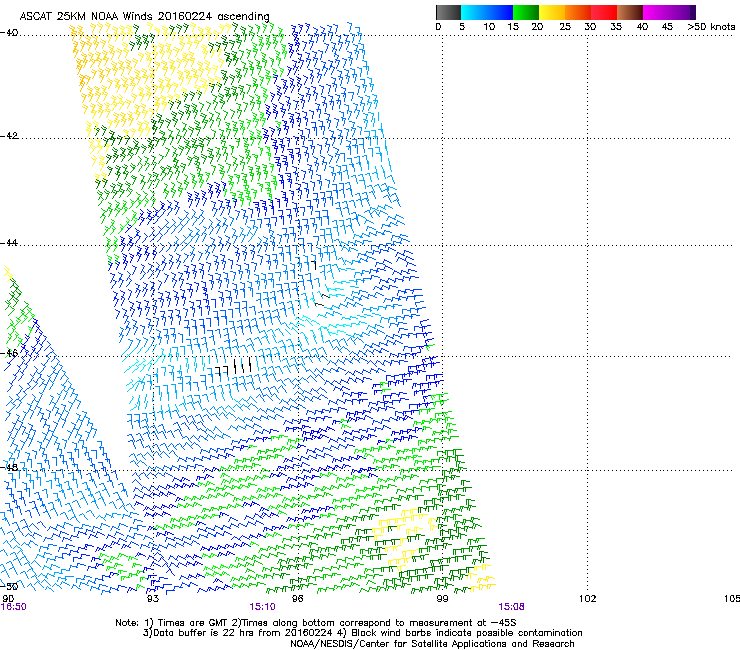Image resolution: width=740 pixels, height=650 pixels.
Task: Click the purple pass time '15:10'
Action: tap(262, 607)
